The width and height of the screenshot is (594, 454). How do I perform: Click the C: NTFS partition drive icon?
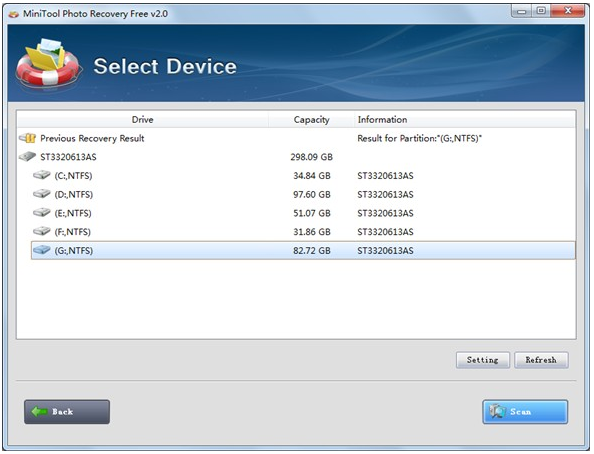pyautogui.click(x=42, y=175)
